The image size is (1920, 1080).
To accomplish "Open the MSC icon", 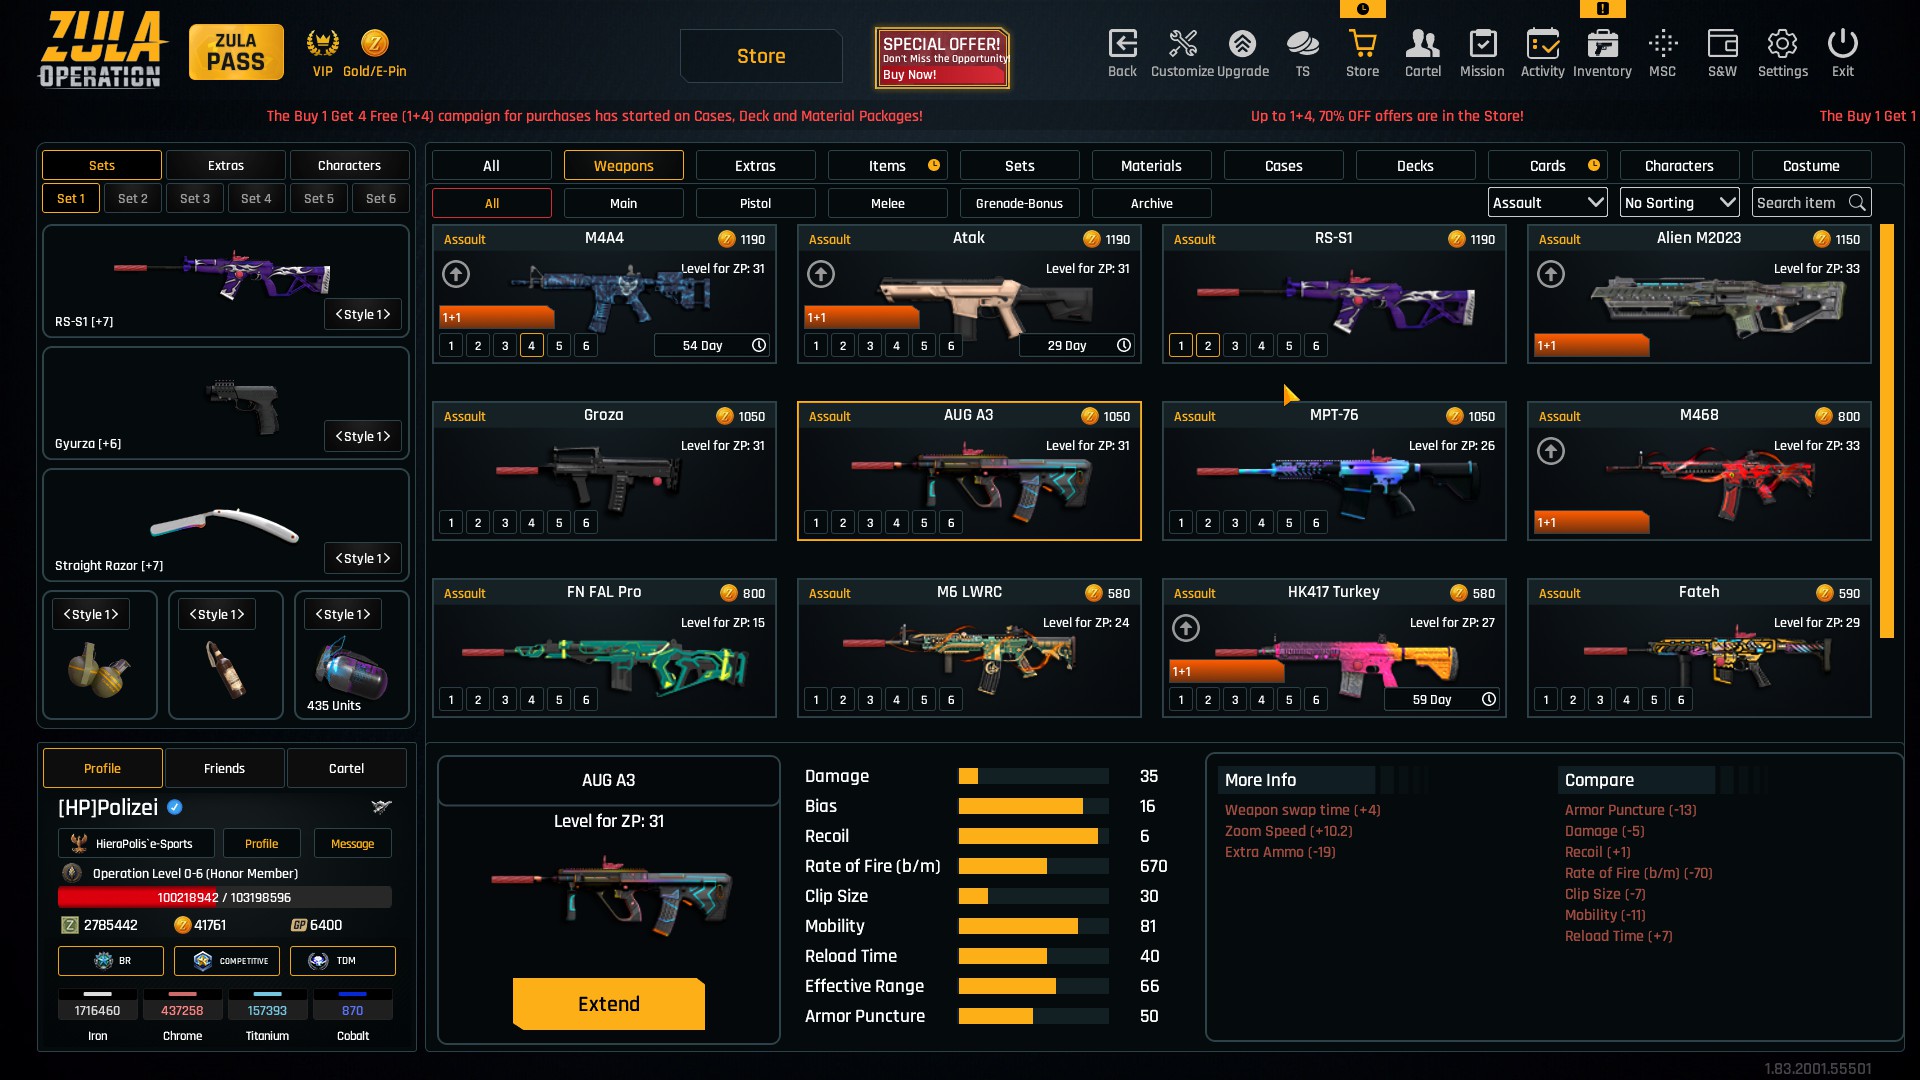I will [1662, 44].
